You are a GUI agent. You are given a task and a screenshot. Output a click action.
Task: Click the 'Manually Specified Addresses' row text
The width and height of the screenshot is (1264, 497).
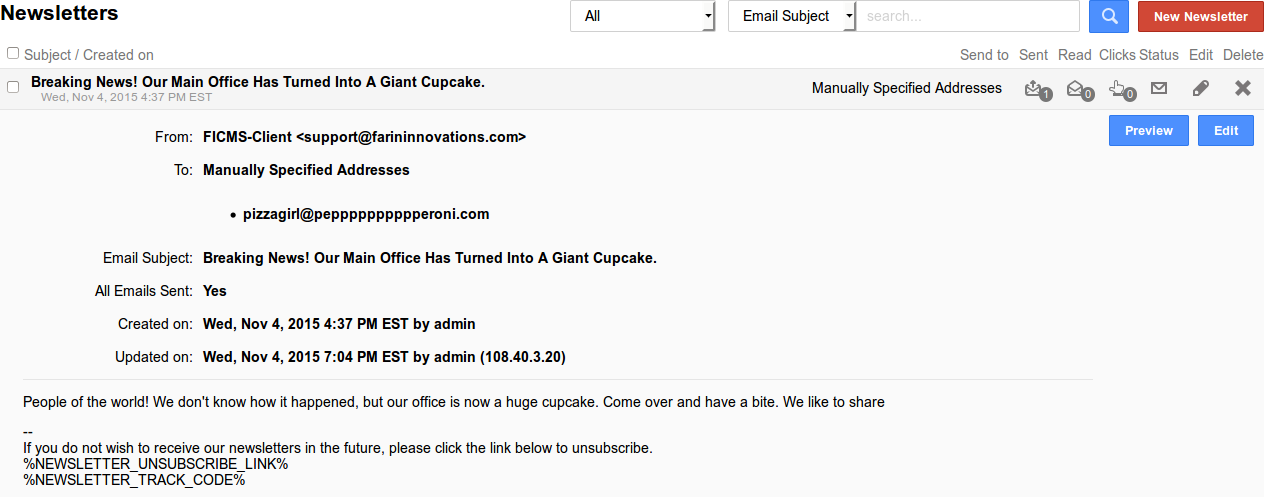906,88
